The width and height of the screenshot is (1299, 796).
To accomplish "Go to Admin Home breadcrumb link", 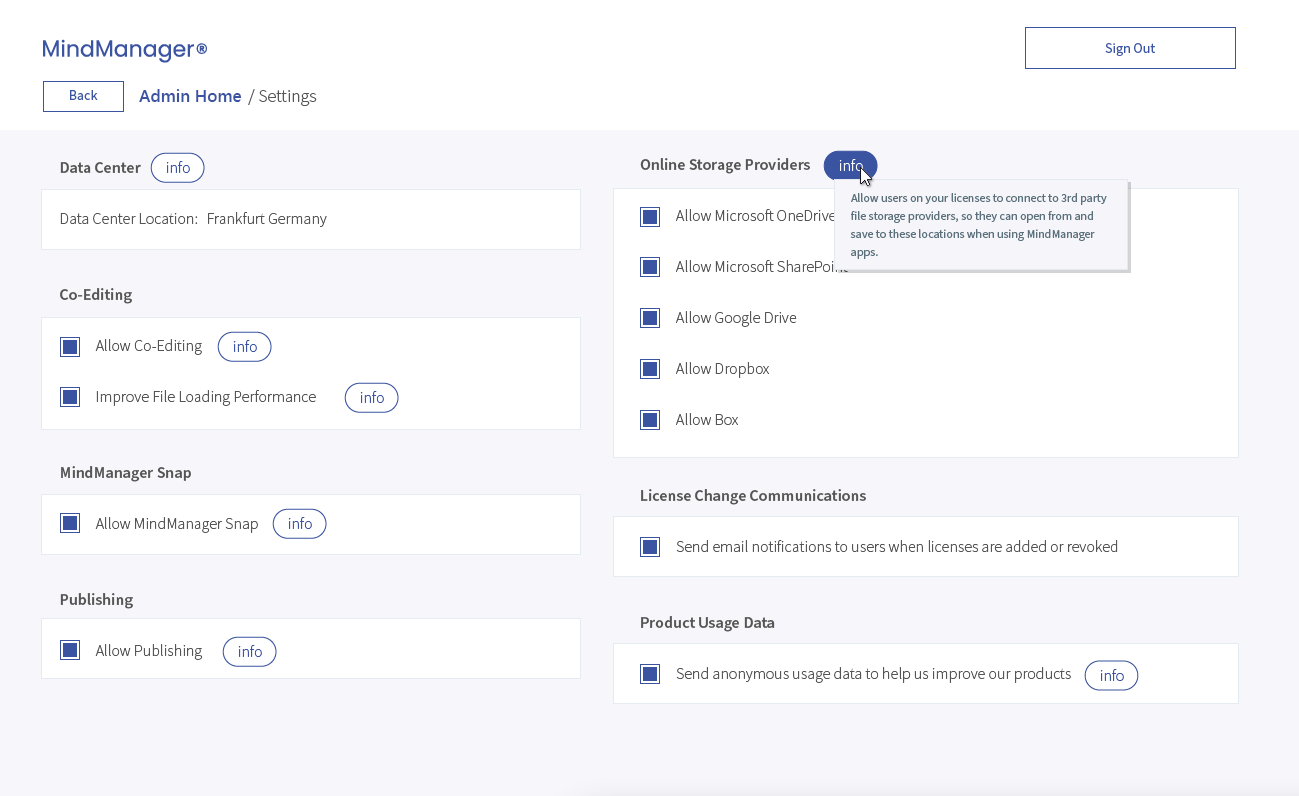I will (190, 96).
